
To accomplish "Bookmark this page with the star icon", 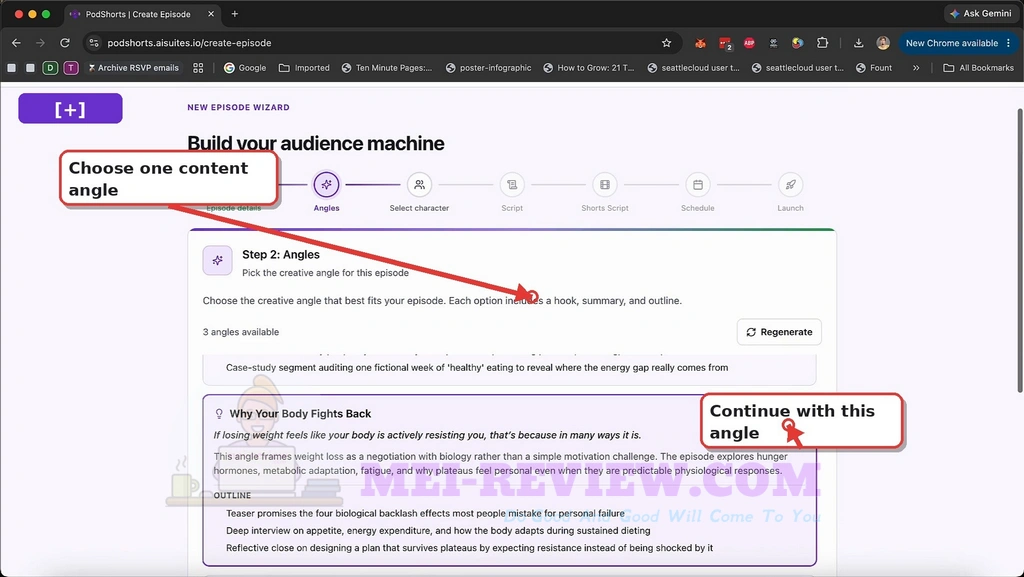I will 666,43.
